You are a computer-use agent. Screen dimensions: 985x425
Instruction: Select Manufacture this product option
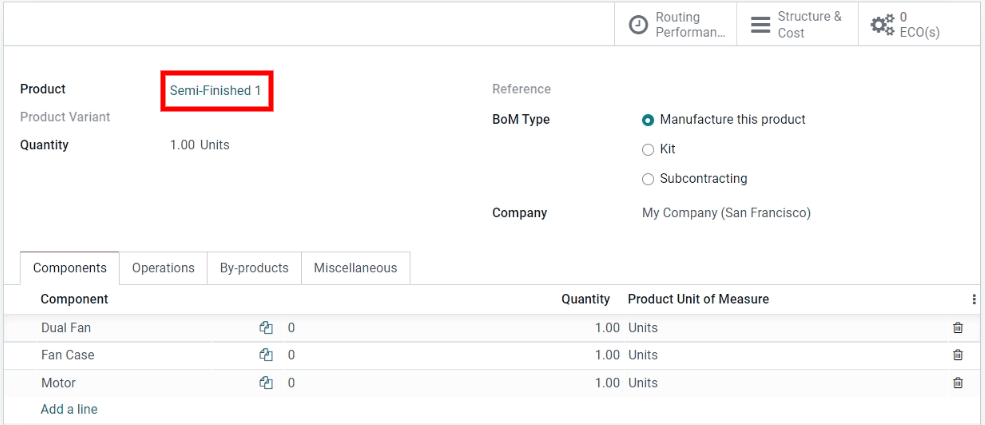click(x=648, y=120)
